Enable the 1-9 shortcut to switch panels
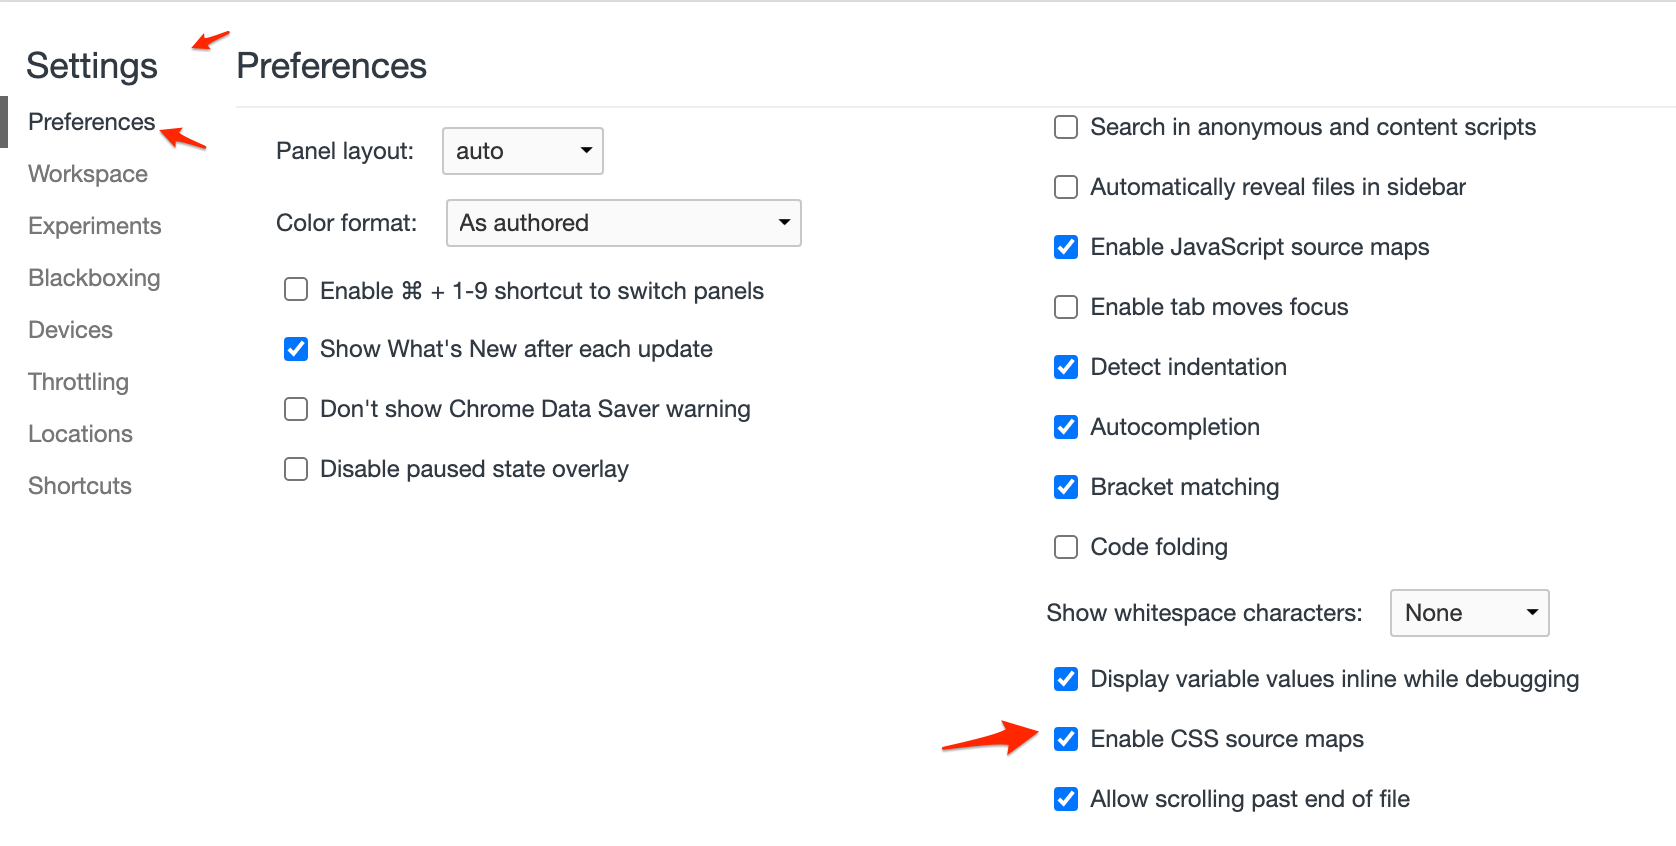The image size is (1676, 846). pos(296,290)
